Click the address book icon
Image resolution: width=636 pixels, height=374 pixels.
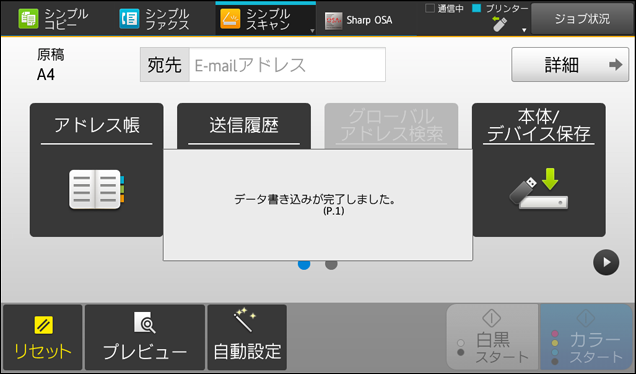click(x=97, y=189)
